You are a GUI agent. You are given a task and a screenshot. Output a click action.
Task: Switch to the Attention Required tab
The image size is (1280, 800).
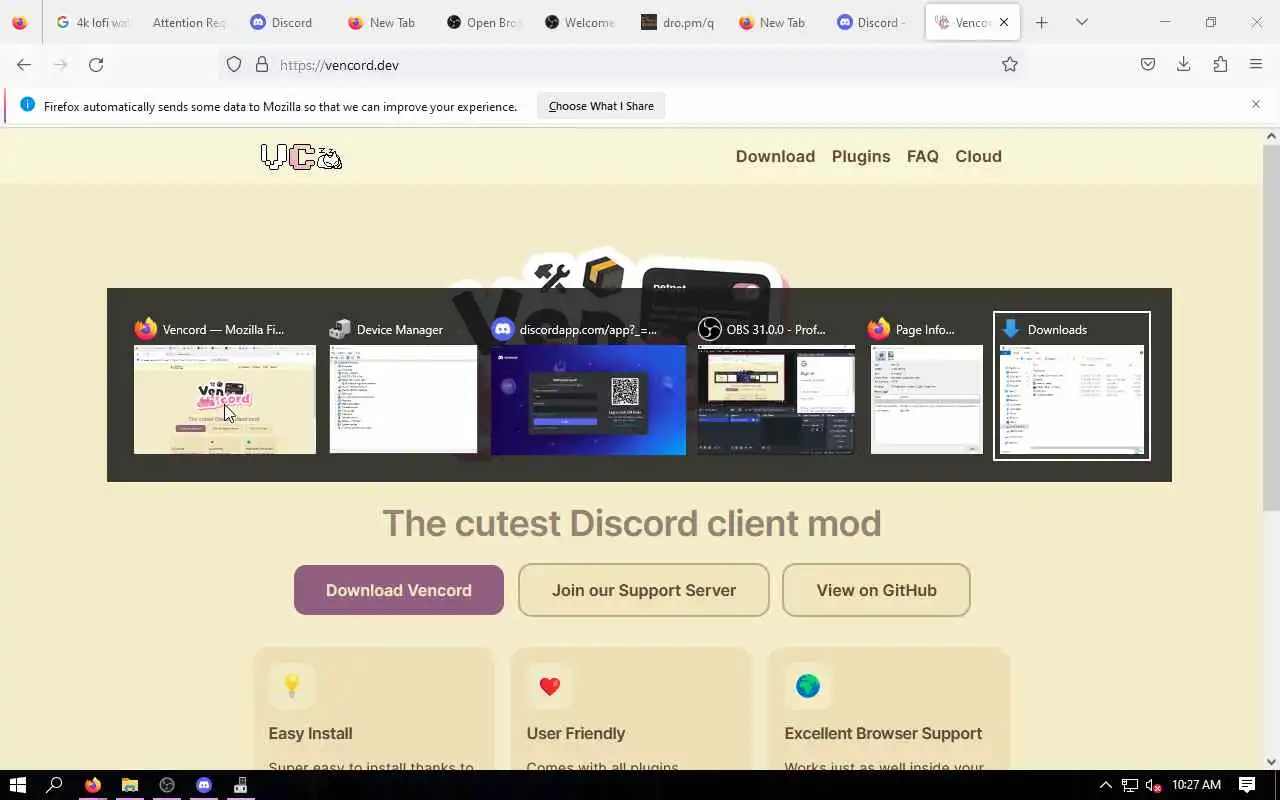pos(188,22)
